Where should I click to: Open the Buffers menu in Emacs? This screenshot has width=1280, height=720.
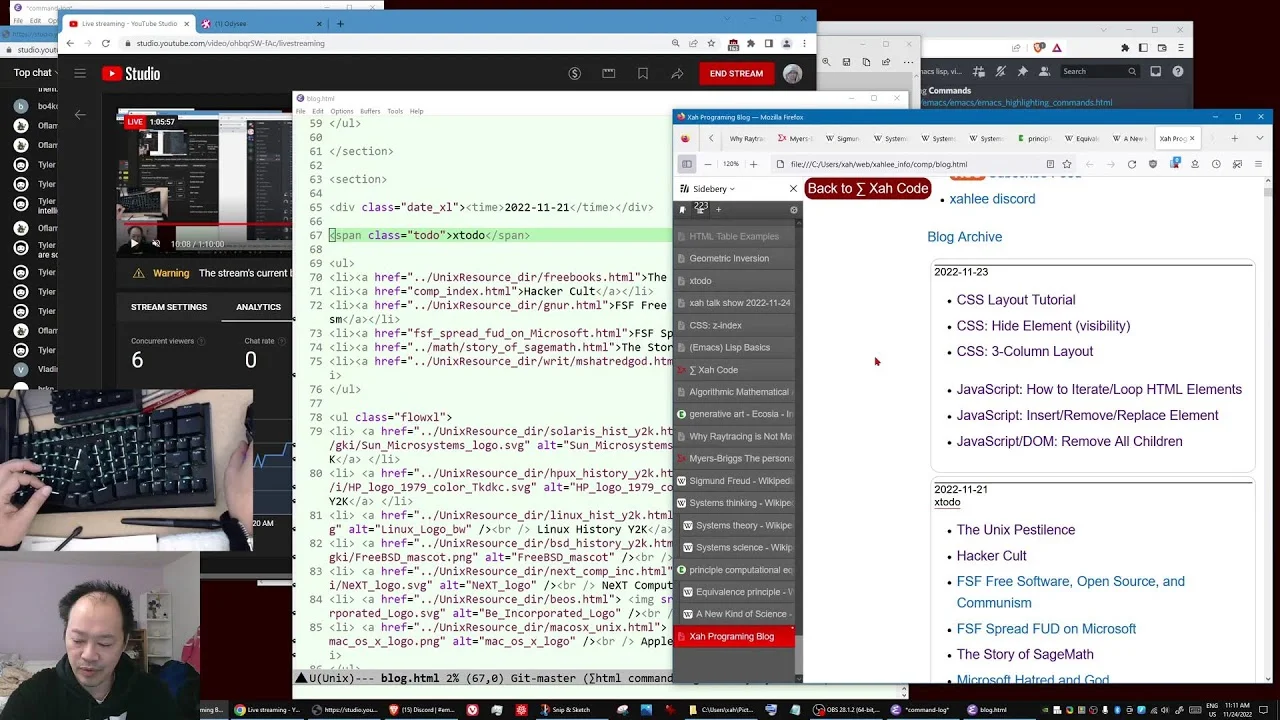pos(370,111)
